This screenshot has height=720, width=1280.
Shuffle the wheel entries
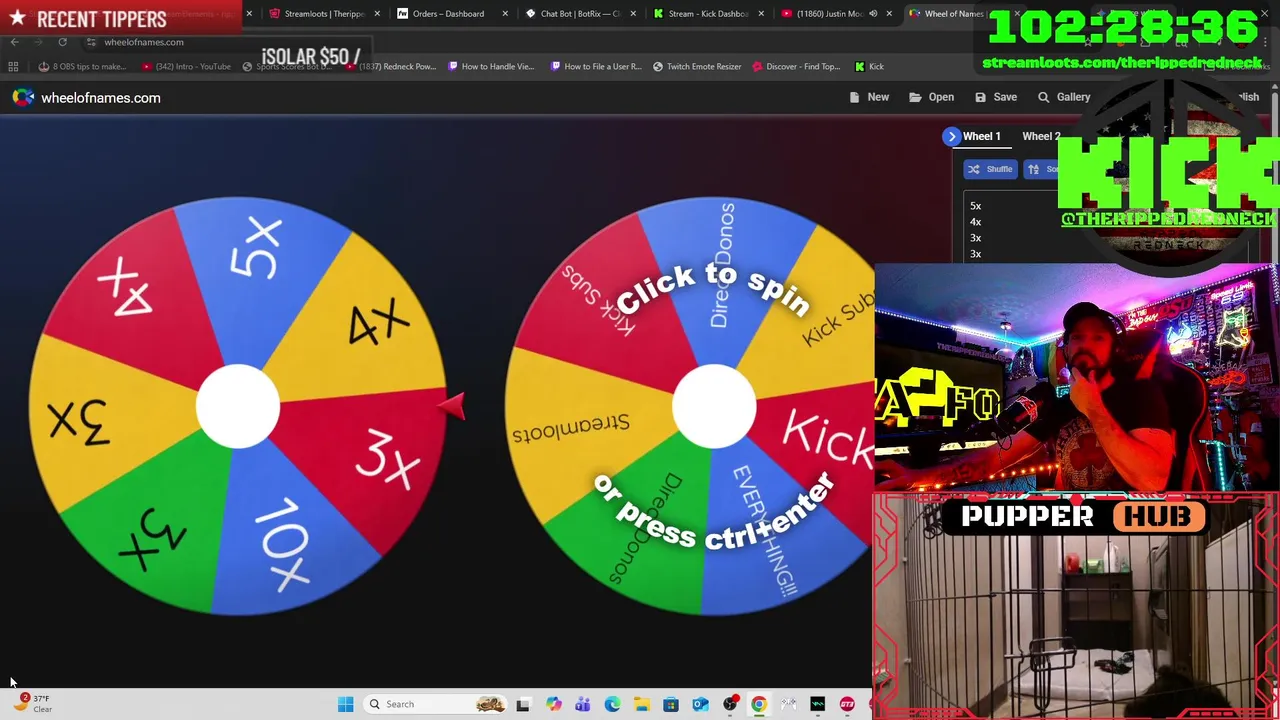[x=990, y=169]
